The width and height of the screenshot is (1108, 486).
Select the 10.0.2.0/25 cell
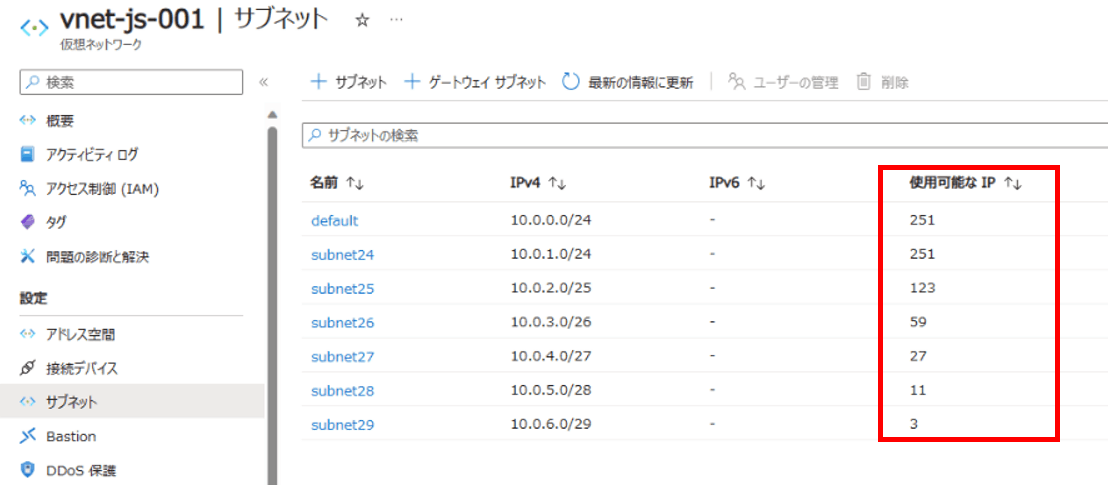pos(550,288)
